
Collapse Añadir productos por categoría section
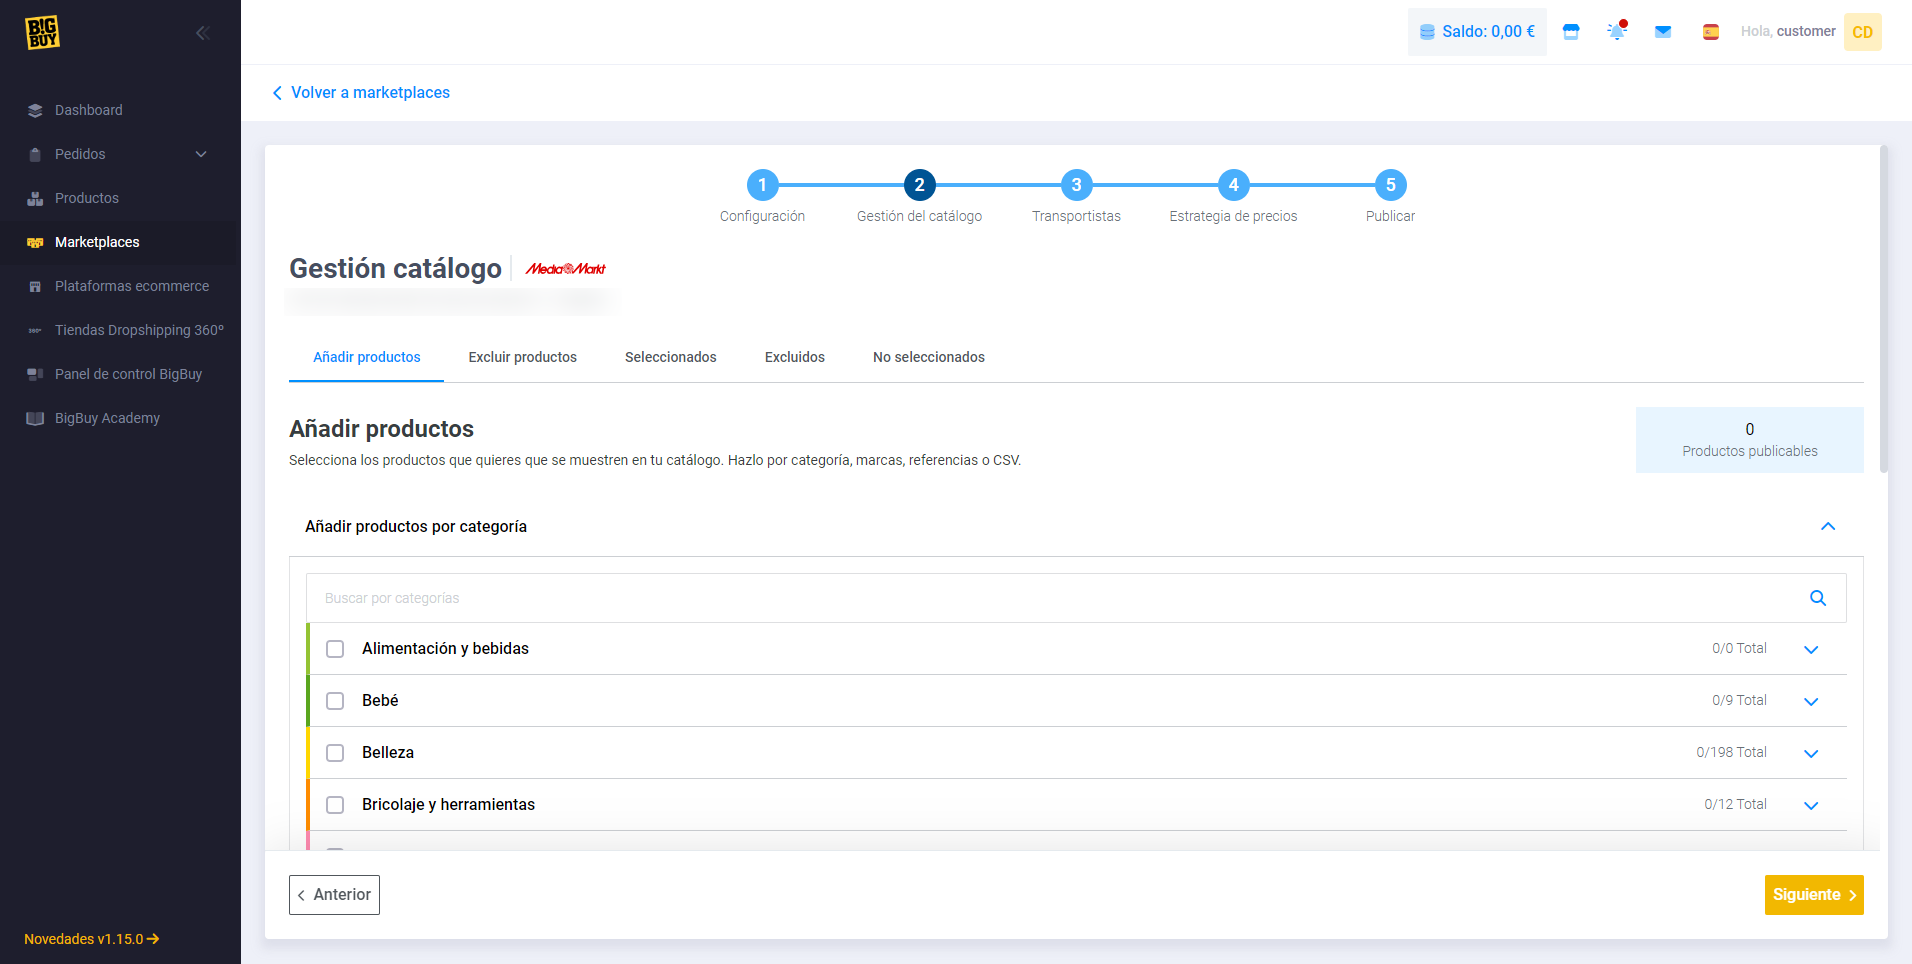click(x=1827, y=527)
